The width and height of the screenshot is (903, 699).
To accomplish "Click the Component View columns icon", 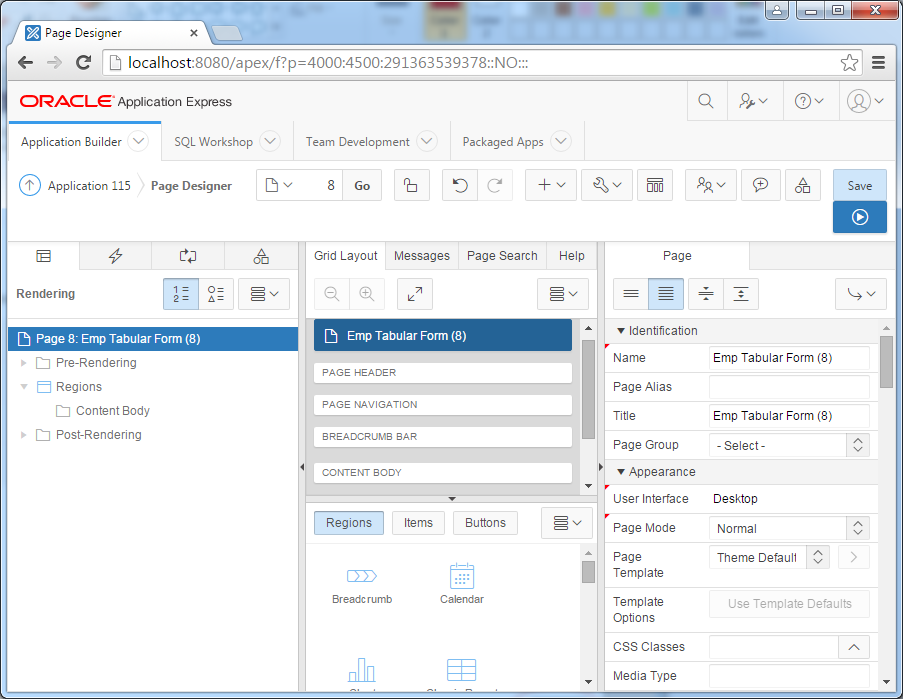I will click(x=655, y=185).
